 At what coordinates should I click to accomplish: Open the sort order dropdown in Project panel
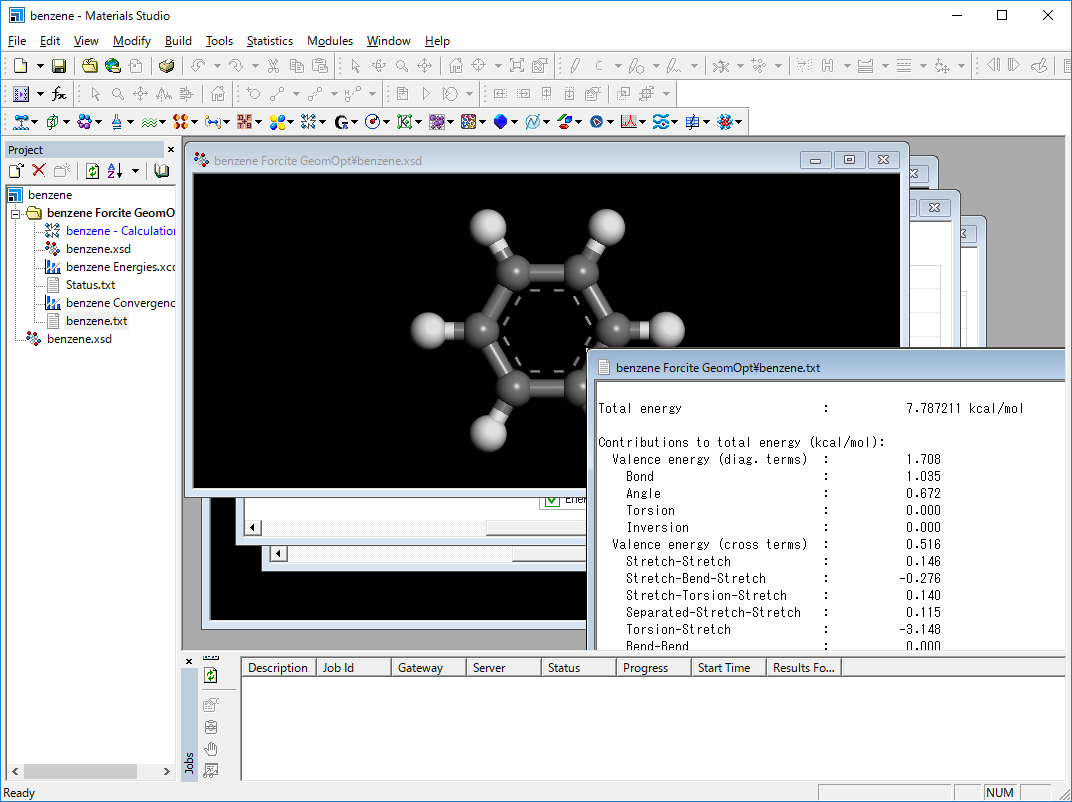pos(135,171)
